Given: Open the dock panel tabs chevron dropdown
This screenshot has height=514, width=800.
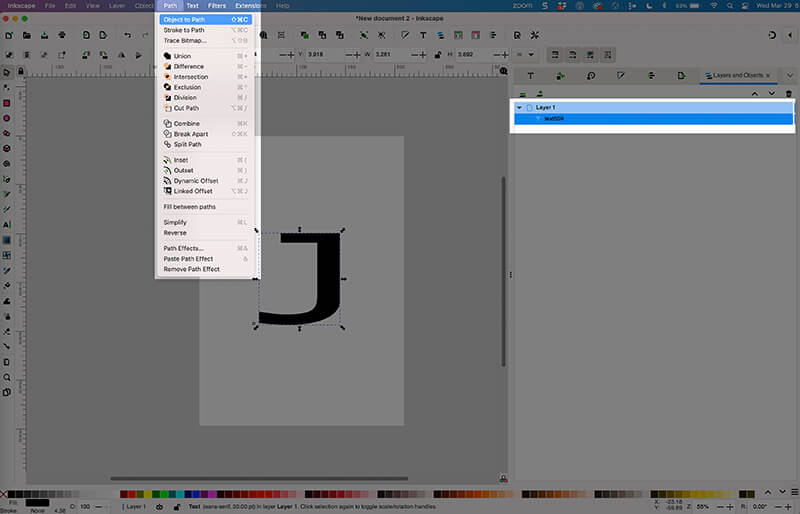Looking at the screenshot, I should coord(787,75).
